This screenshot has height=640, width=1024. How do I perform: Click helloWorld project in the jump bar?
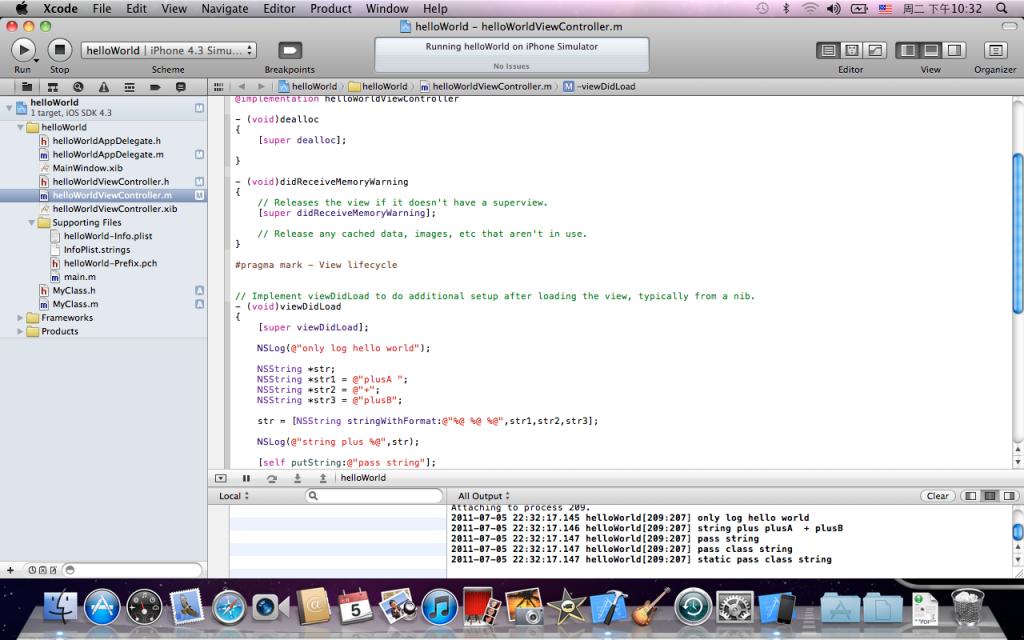click(x=308, y=86)
